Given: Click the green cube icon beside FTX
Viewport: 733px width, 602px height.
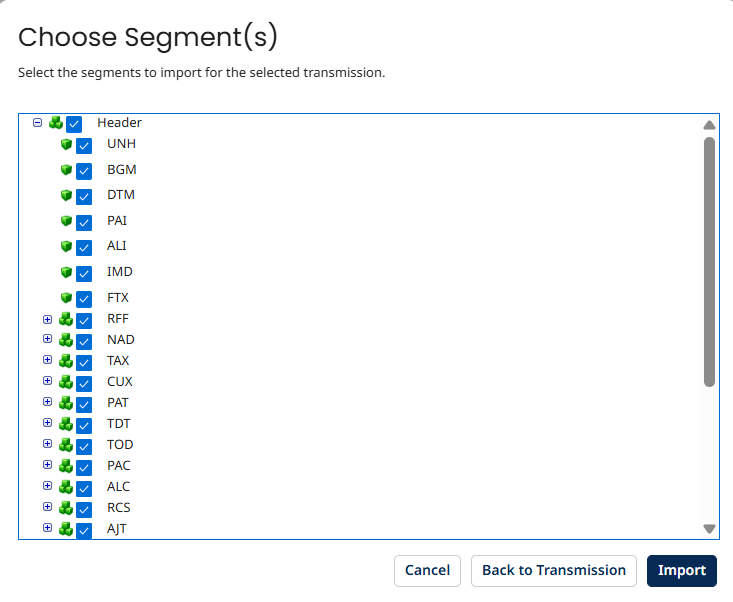Looking at the screenshot, I should pos(66,298).
